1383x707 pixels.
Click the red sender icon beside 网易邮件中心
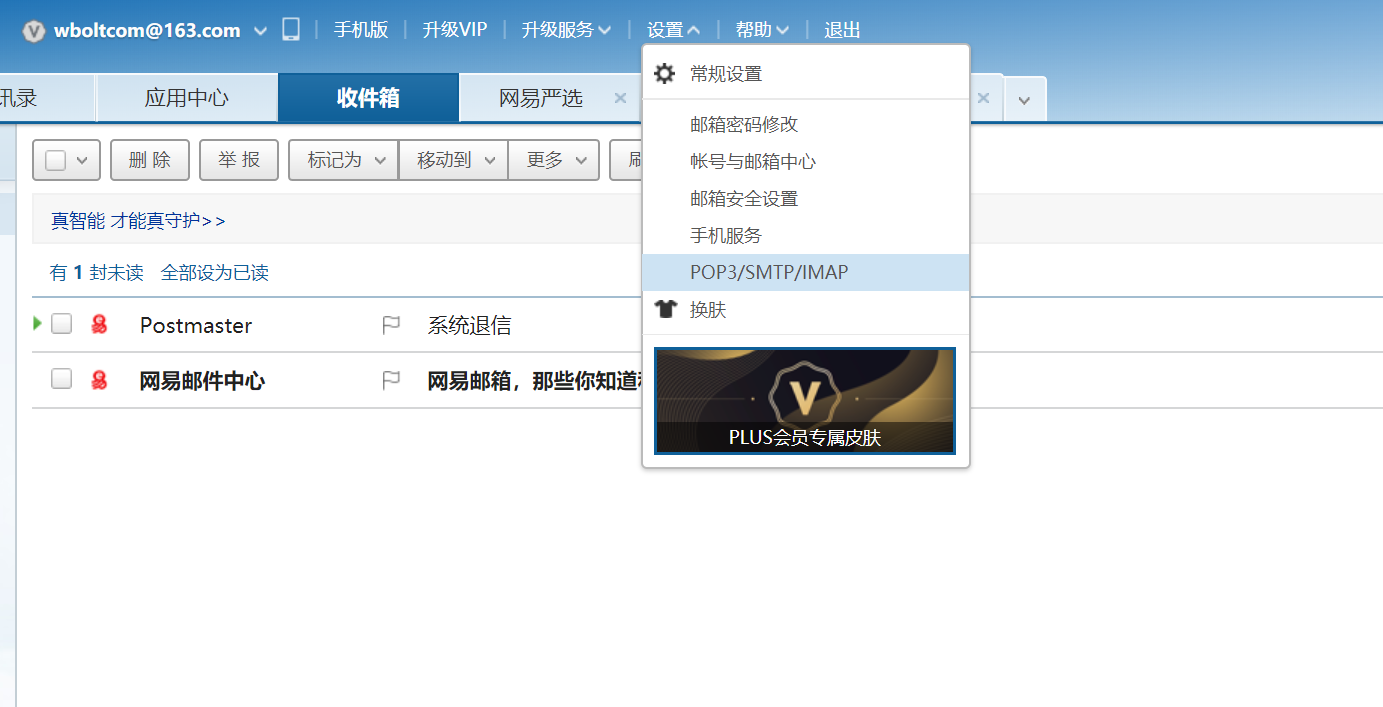pyautogui.click(x=99, y=380)
